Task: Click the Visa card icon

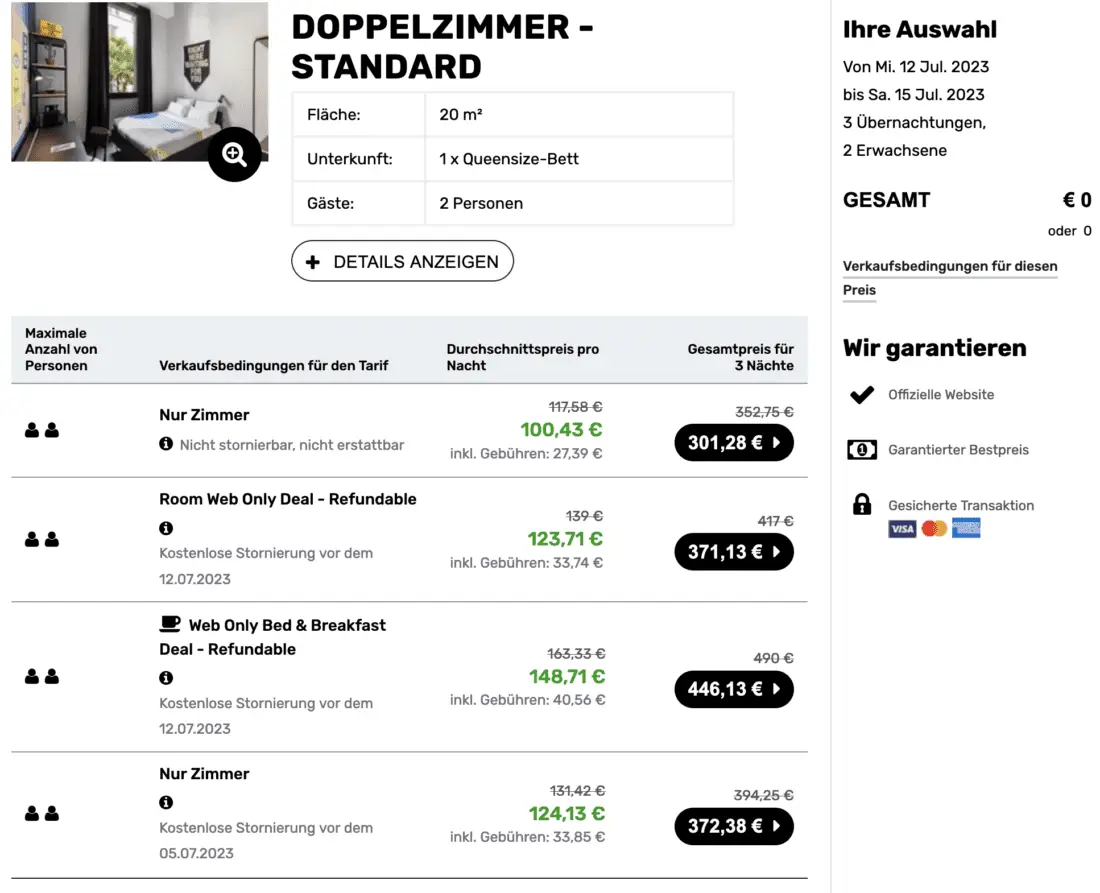Action: pyautogui.click(x=902, y=528)
